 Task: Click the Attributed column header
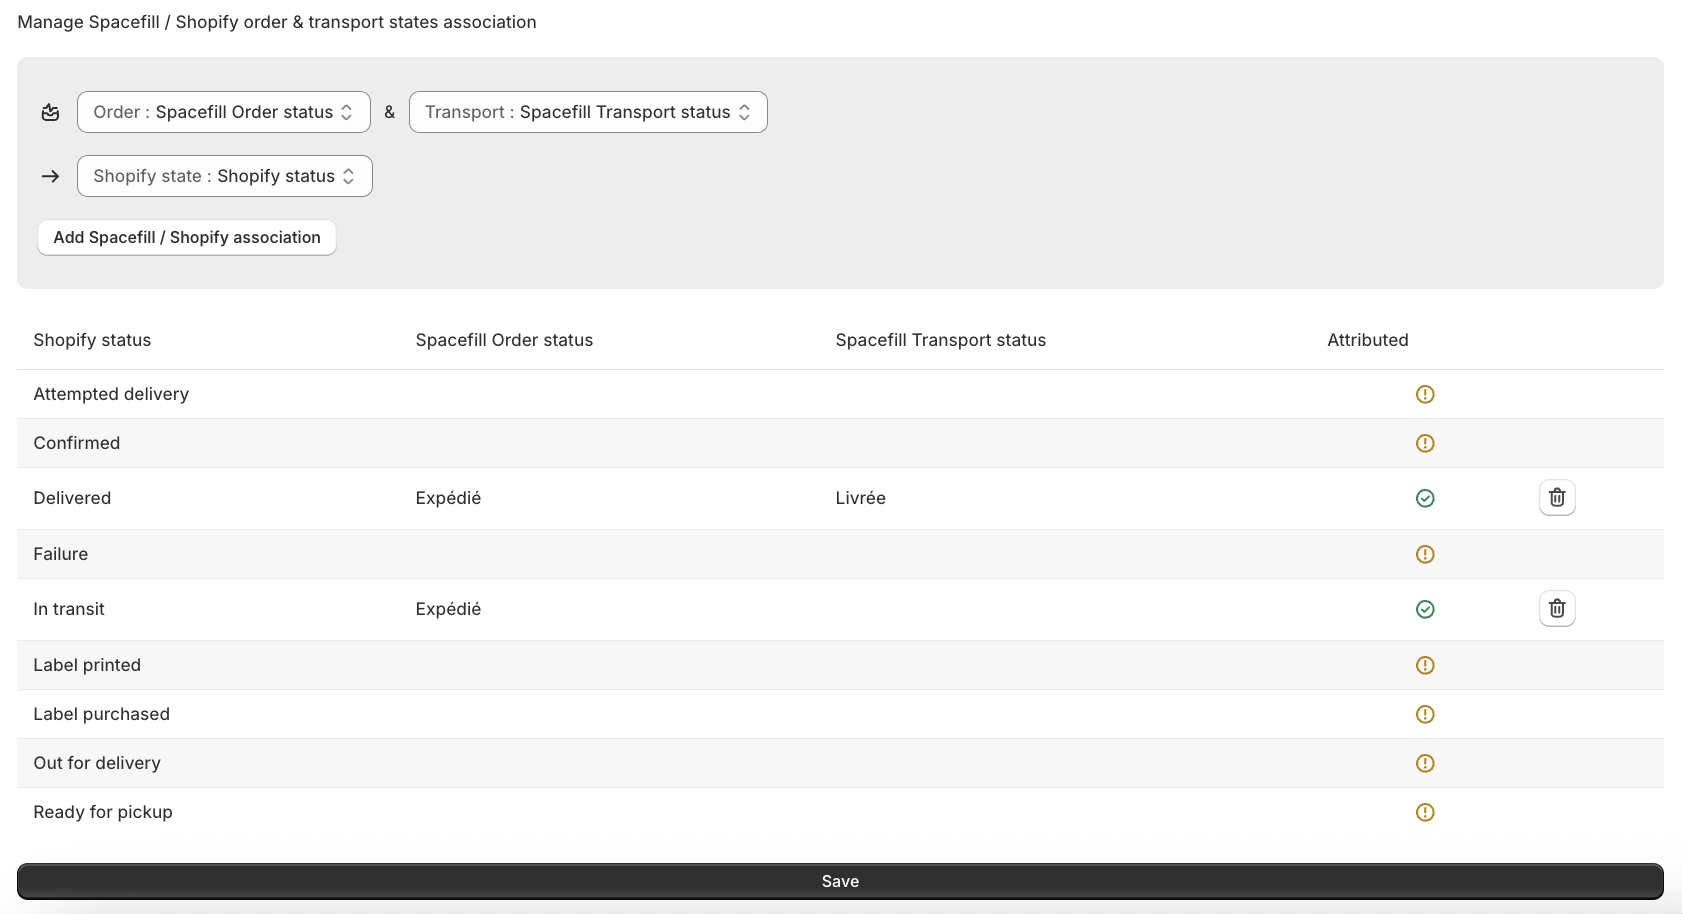point(1367,340)
